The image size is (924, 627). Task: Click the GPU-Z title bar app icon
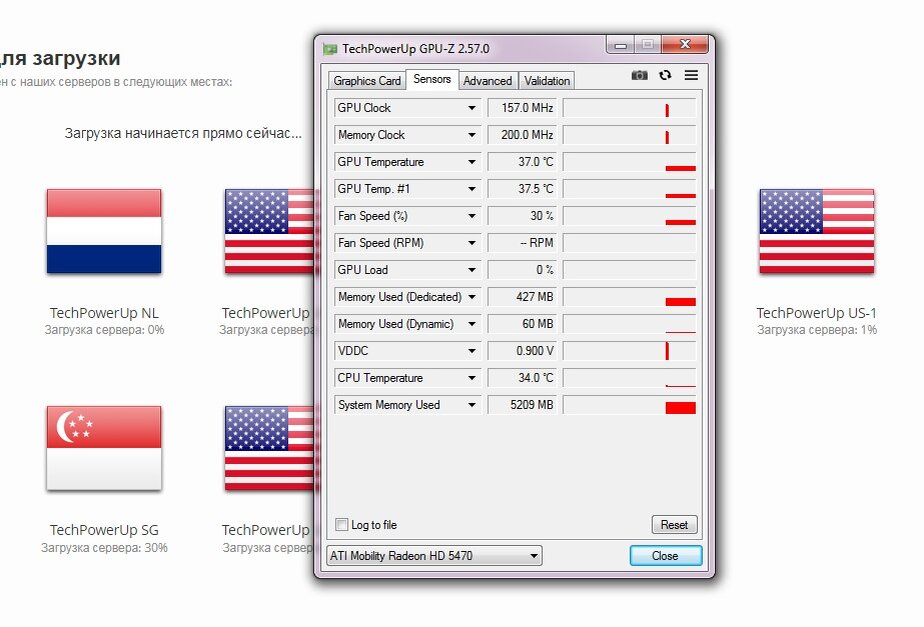click(330, 49)
